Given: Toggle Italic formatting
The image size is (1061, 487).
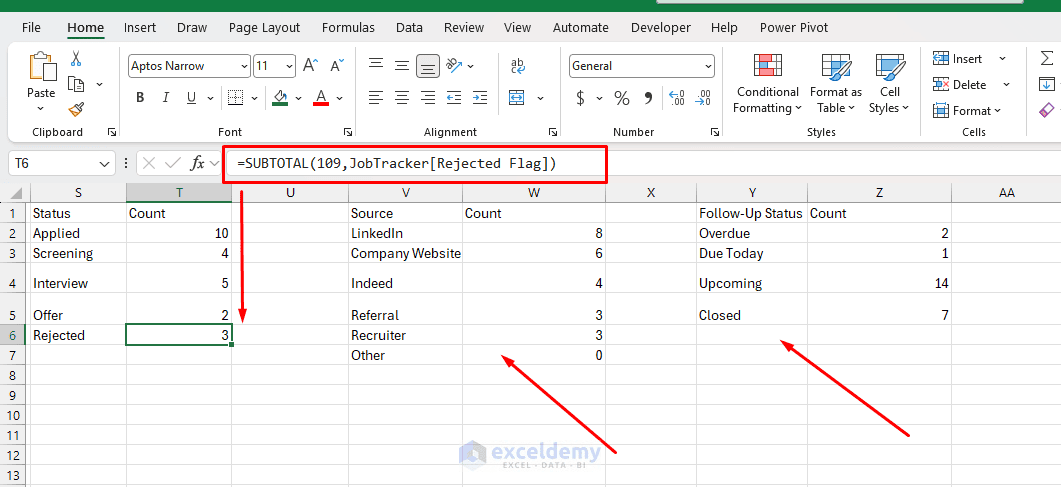Looking at the screenshot, I should (x=166, y=98).
